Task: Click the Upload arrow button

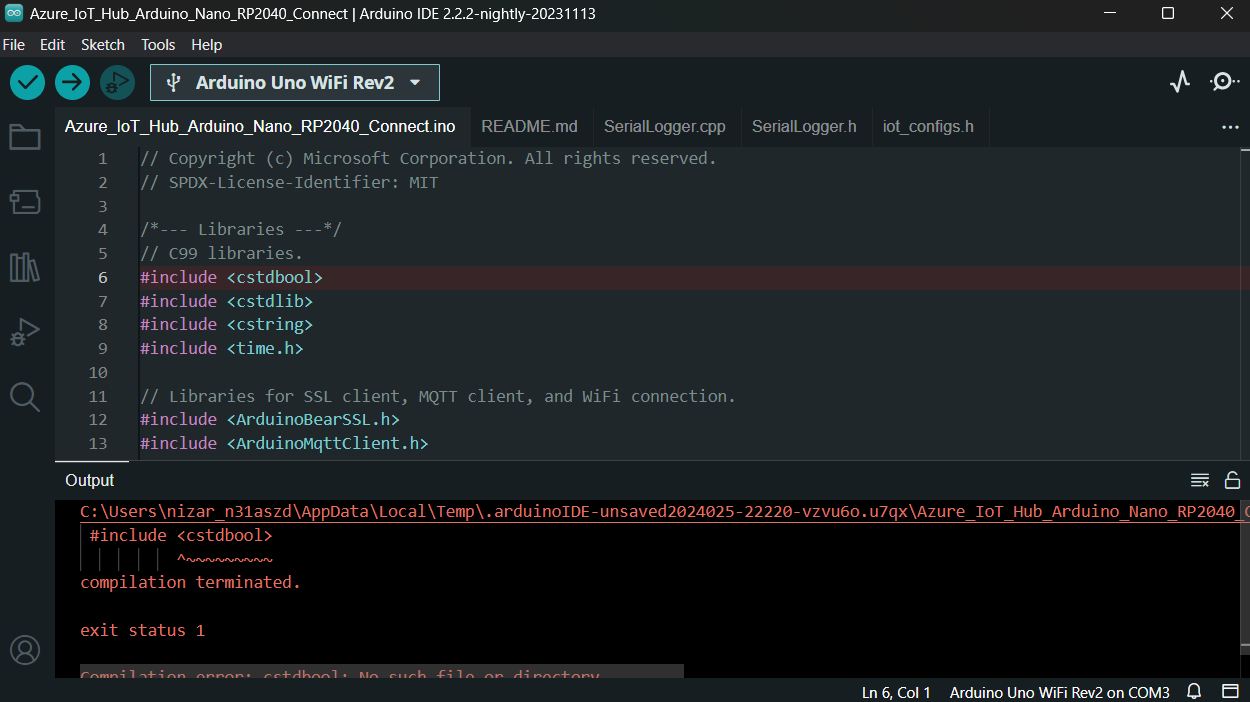Action: pos(72,82)
